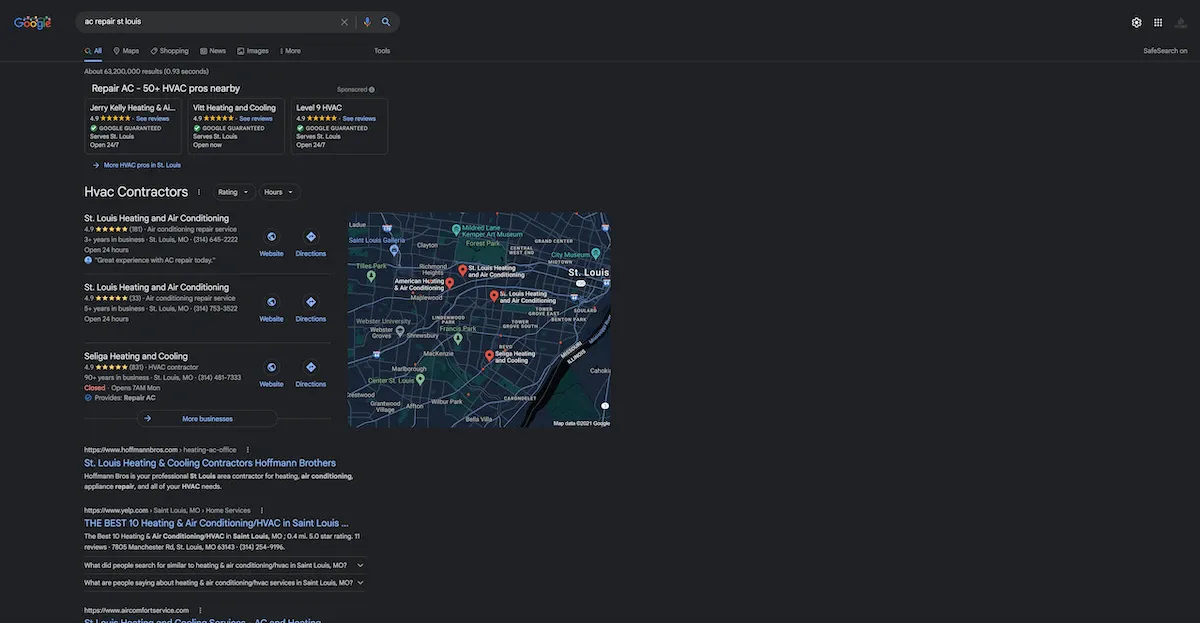Click Directions icon for first St. Louis Heating listing
The width and height of the screenshot is (1200, 623).
311,237
